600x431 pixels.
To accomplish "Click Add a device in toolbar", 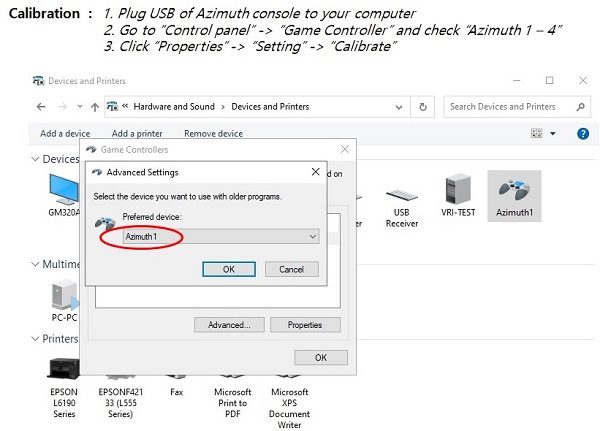I will coord(65,134).
